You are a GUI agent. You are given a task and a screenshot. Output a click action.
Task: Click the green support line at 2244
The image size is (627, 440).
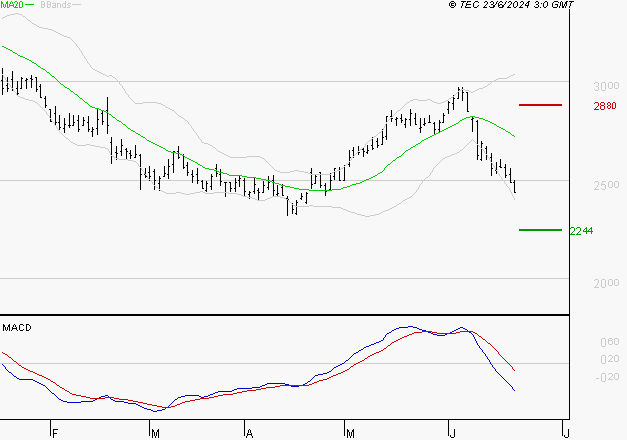click(x=540, y=230)
